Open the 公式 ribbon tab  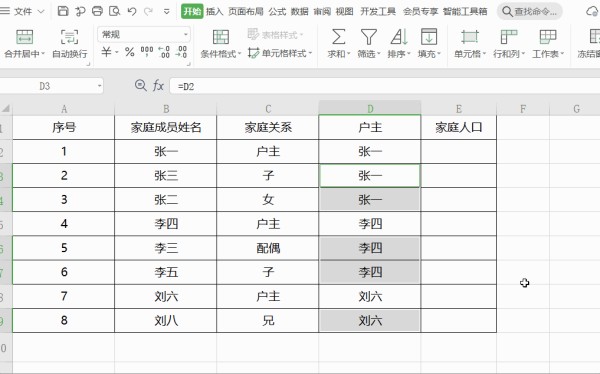[x=277, y=11]
